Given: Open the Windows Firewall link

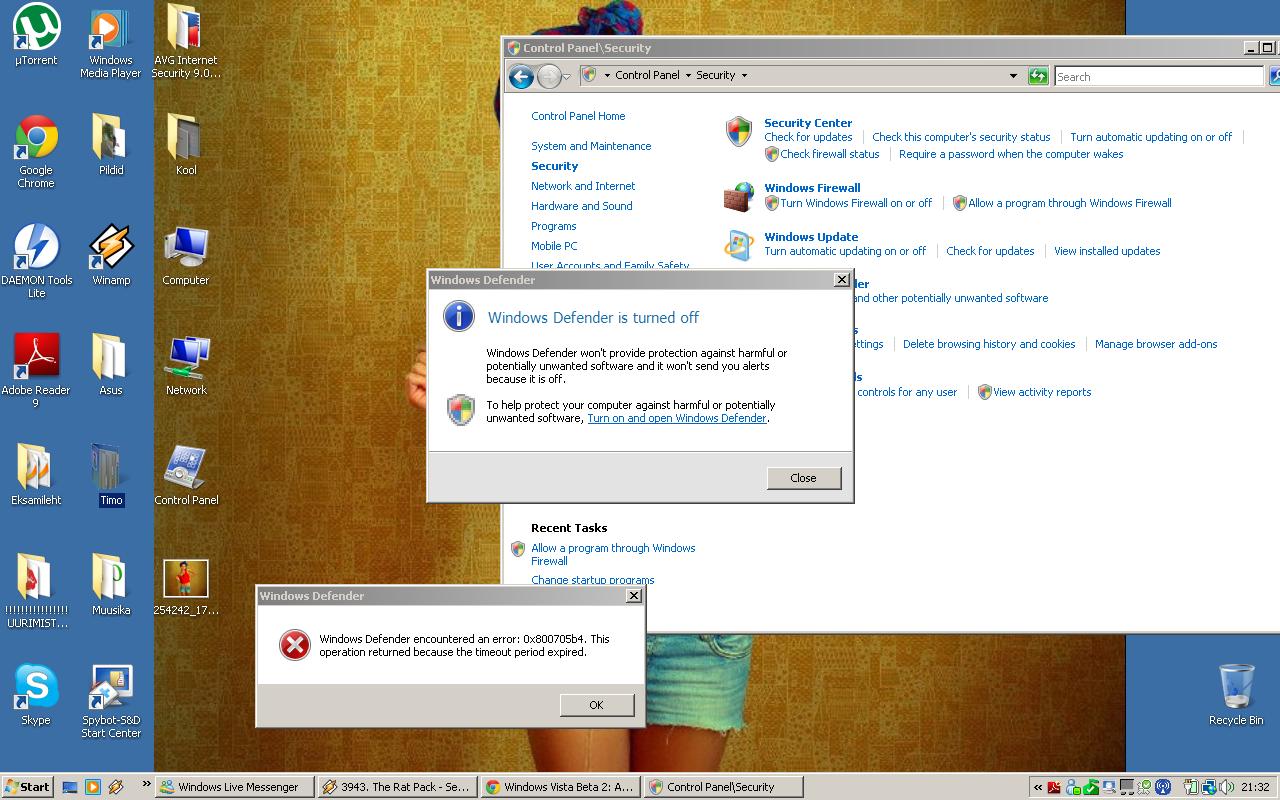Looking at the screenshot, I should click(x=812, y=187).
